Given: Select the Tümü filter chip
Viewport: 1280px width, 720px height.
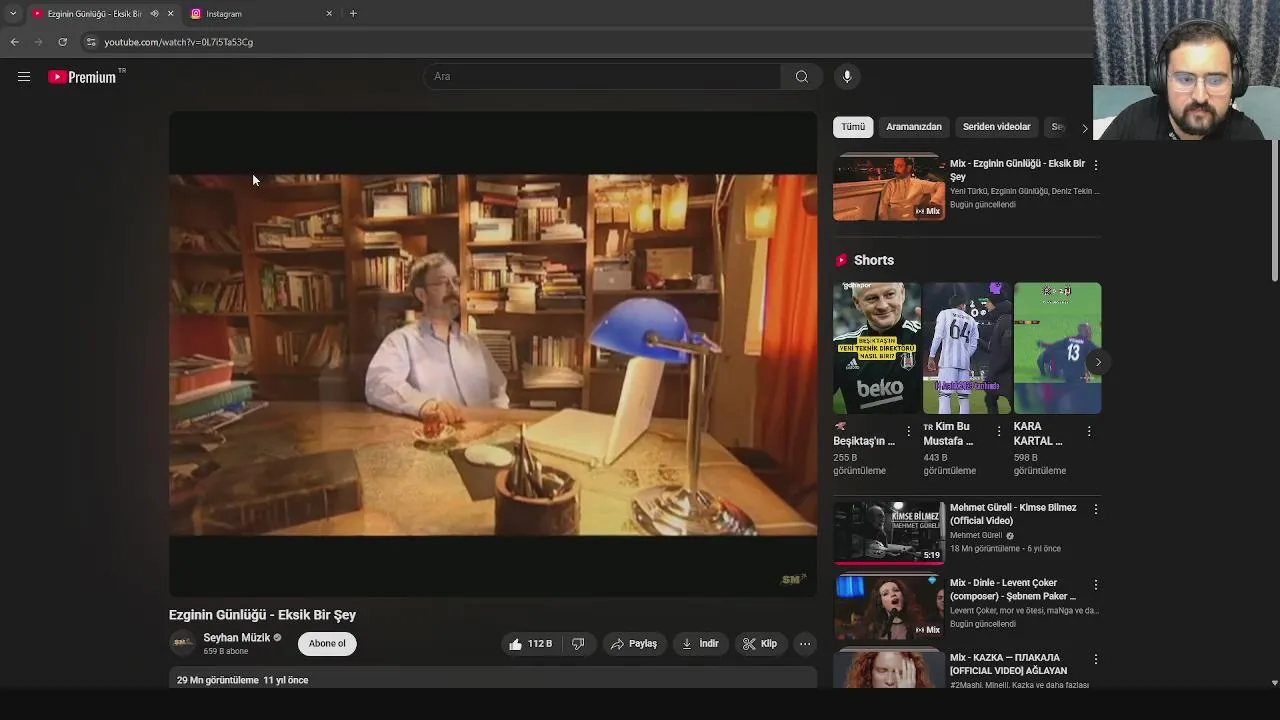Looking at the screenshot, I should click(x=853, y=127).
